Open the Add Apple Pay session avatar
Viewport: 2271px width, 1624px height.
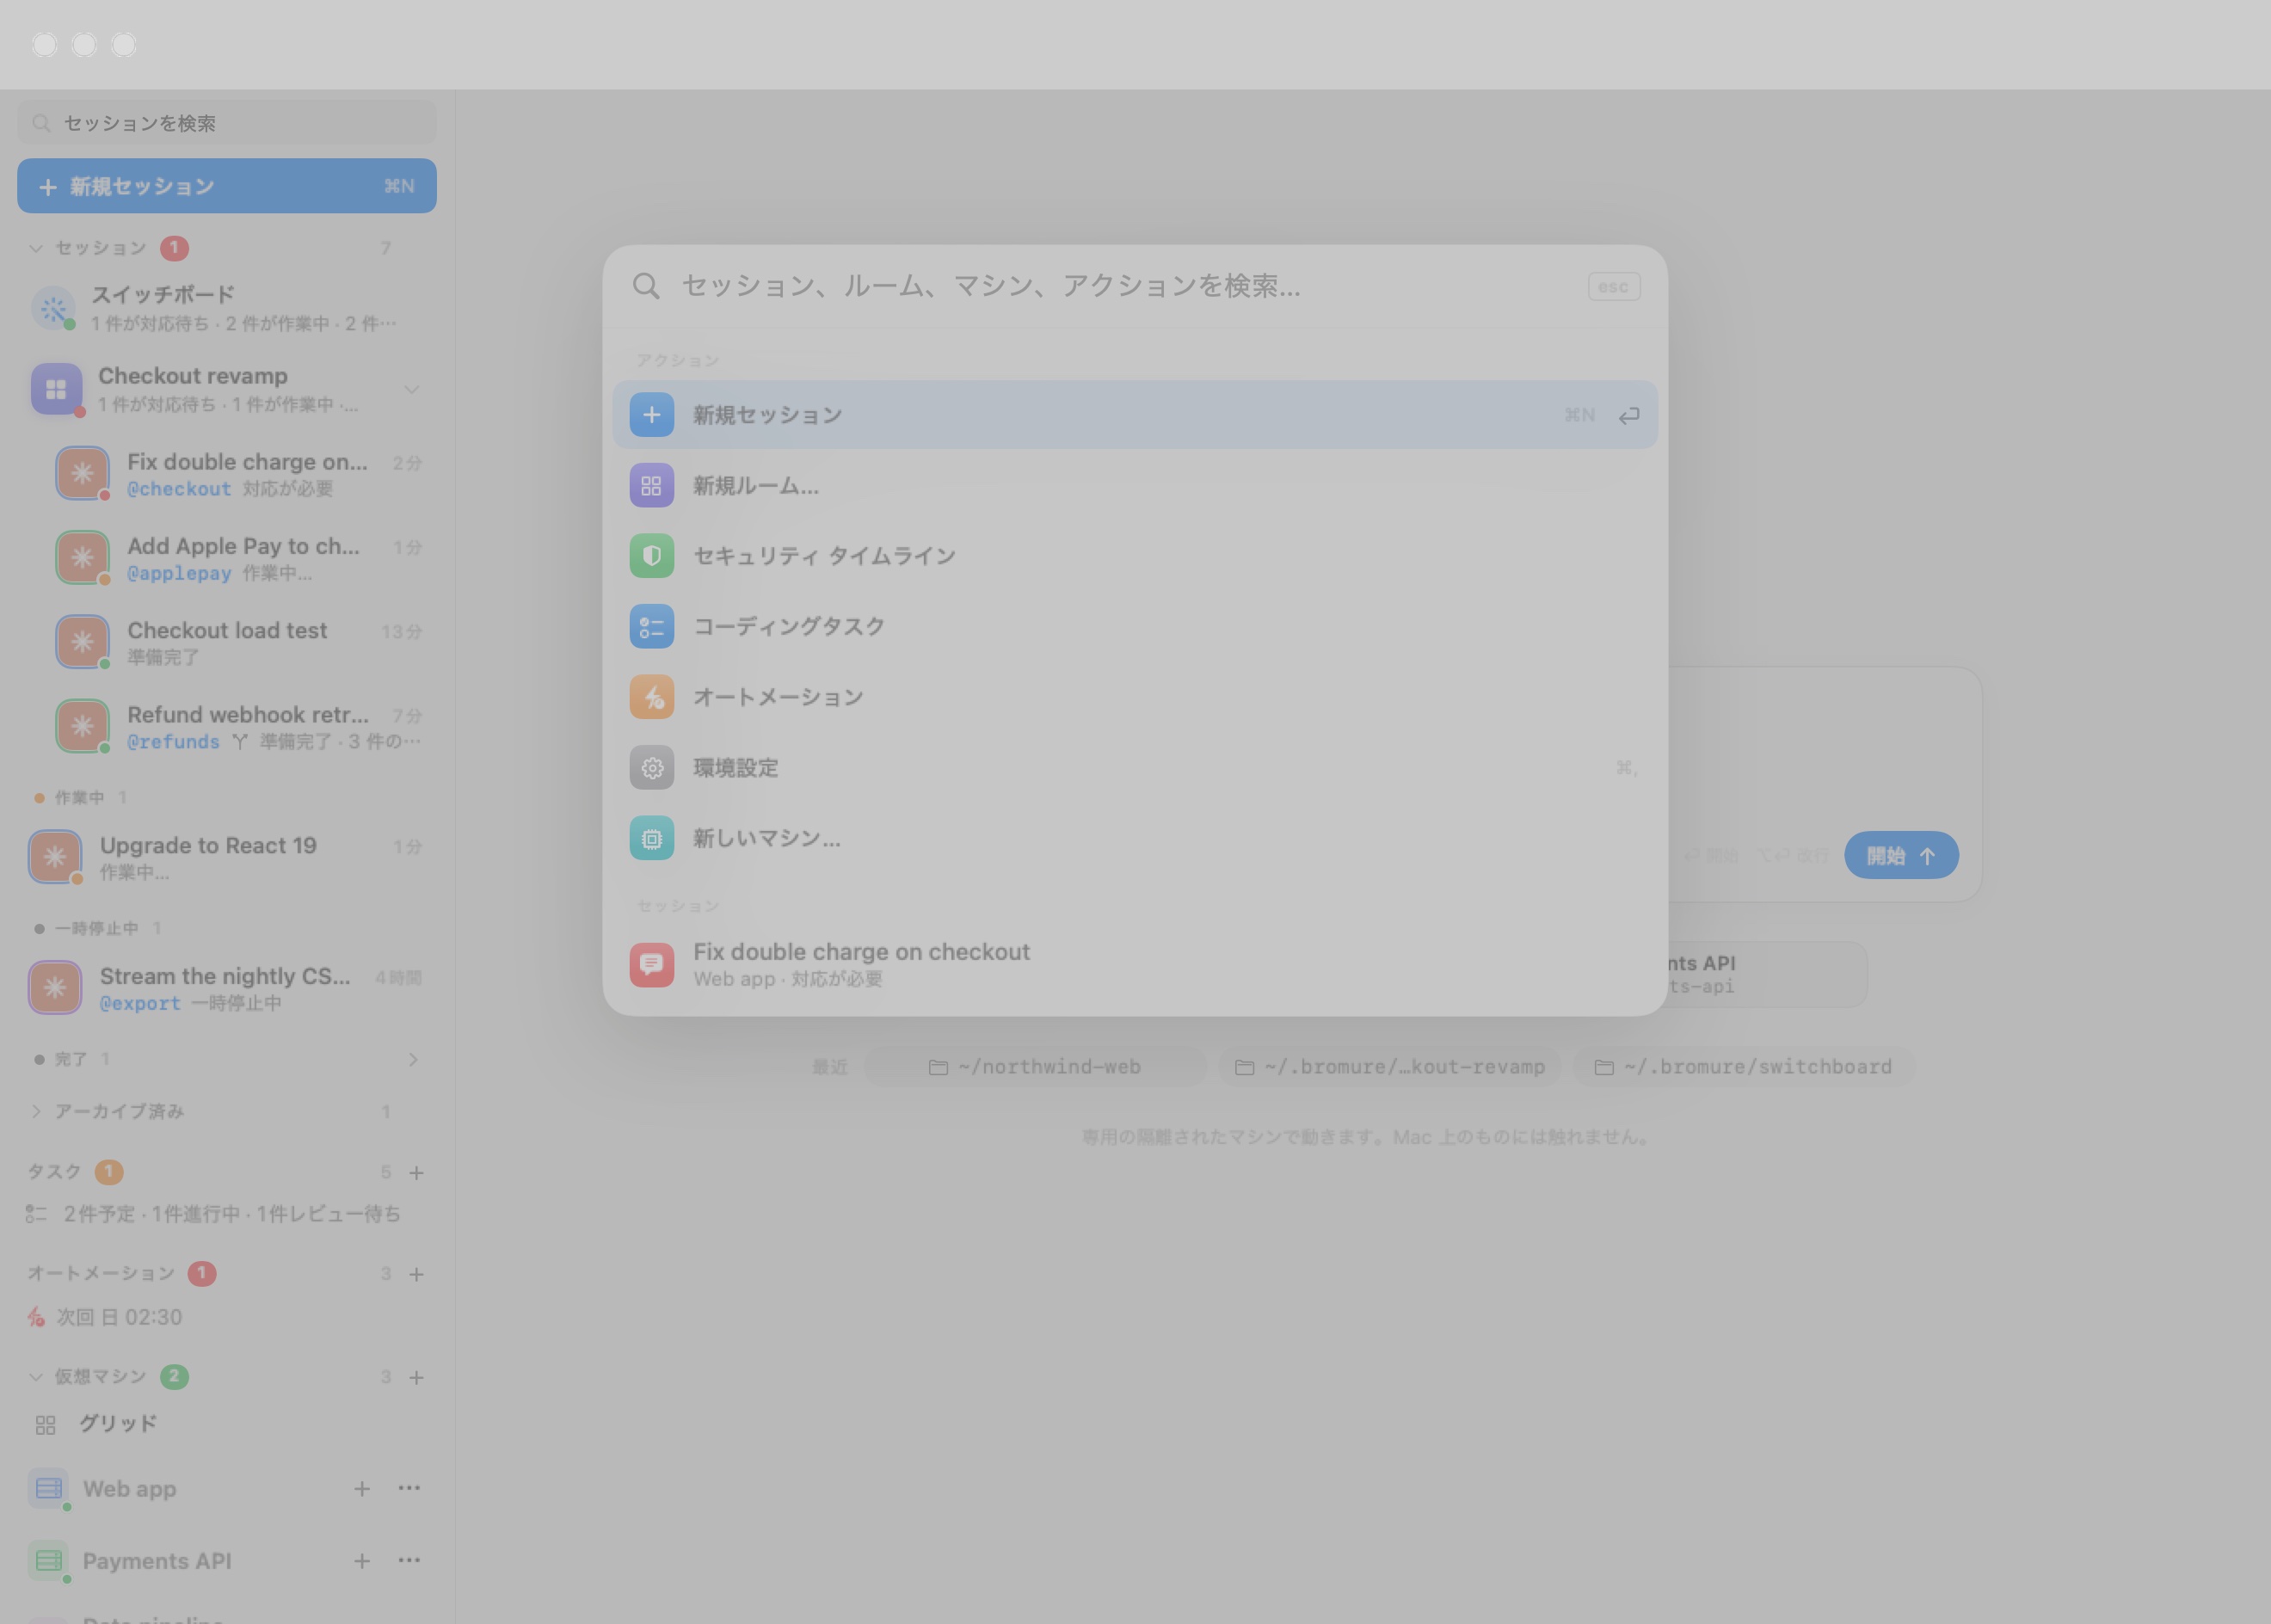tap(82, 558)
